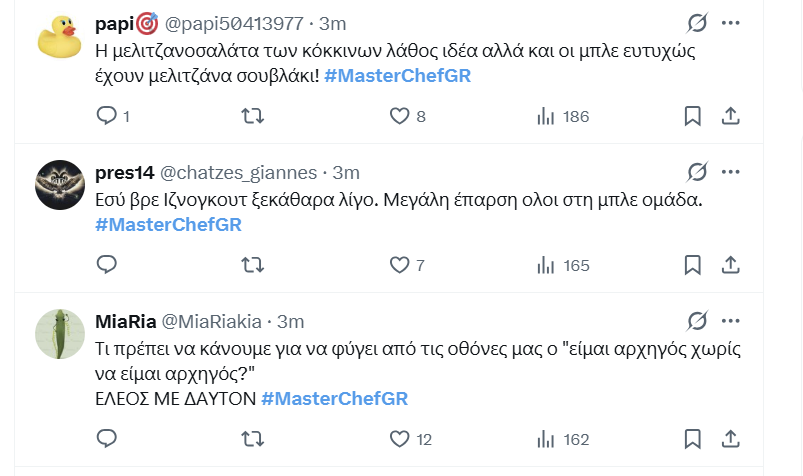This screenshot has width=803, height=476.
Task: Reply to the pres14 tweet
Action: pyautogui.click(x=107, y=265)
